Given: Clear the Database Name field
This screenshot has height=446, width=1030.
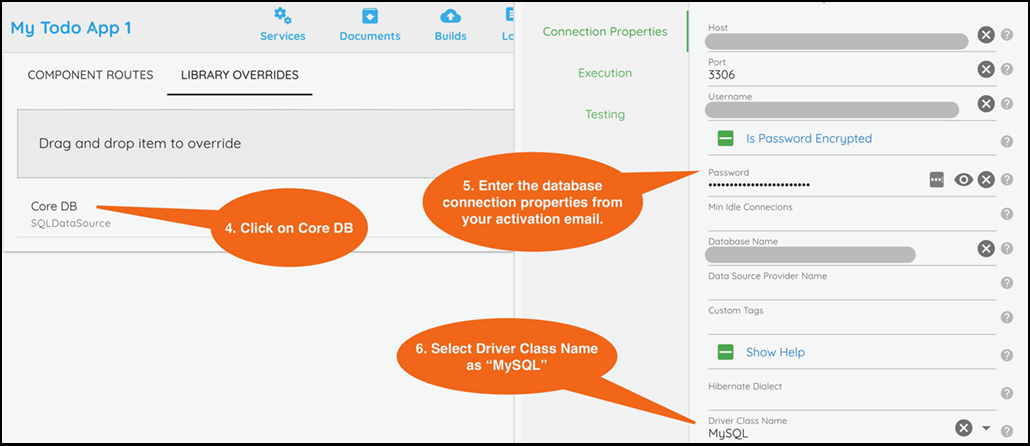Looking at the screenshot, I should pyautogui.click(x=985, y=249).
